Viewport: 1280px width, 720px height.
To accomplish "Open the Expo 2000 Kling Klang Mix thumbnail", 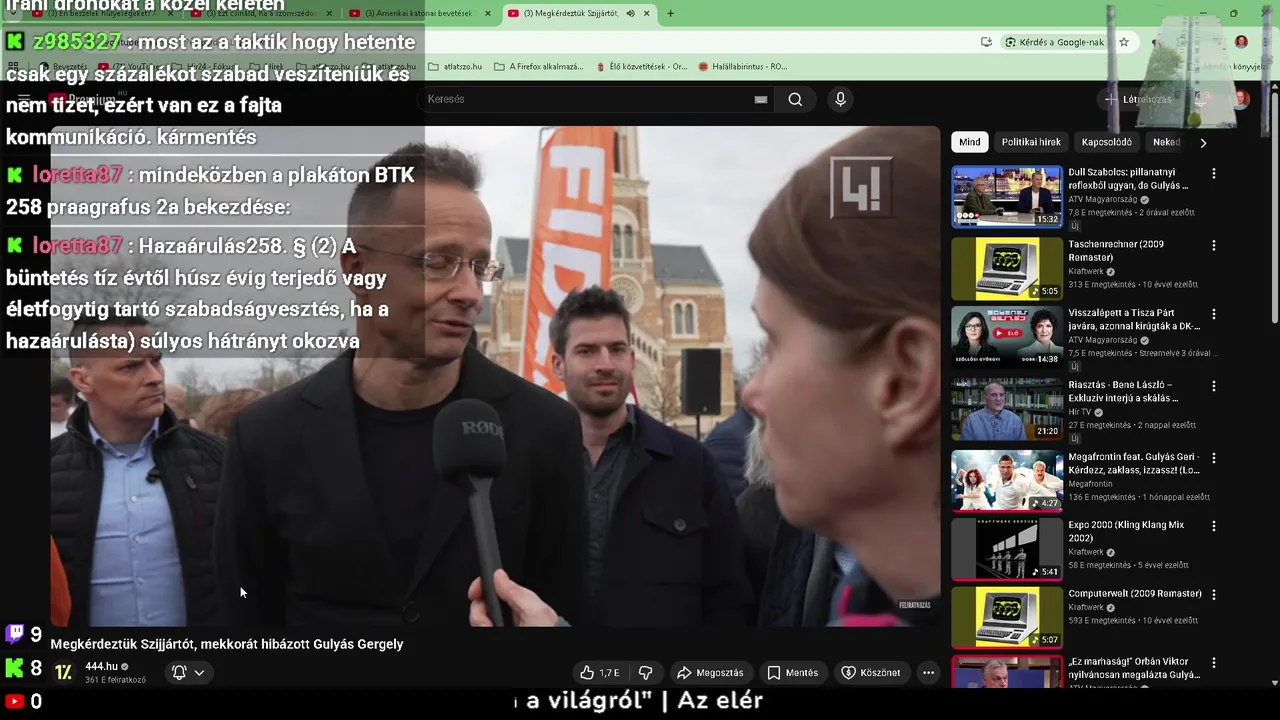I will (1007, 549).
